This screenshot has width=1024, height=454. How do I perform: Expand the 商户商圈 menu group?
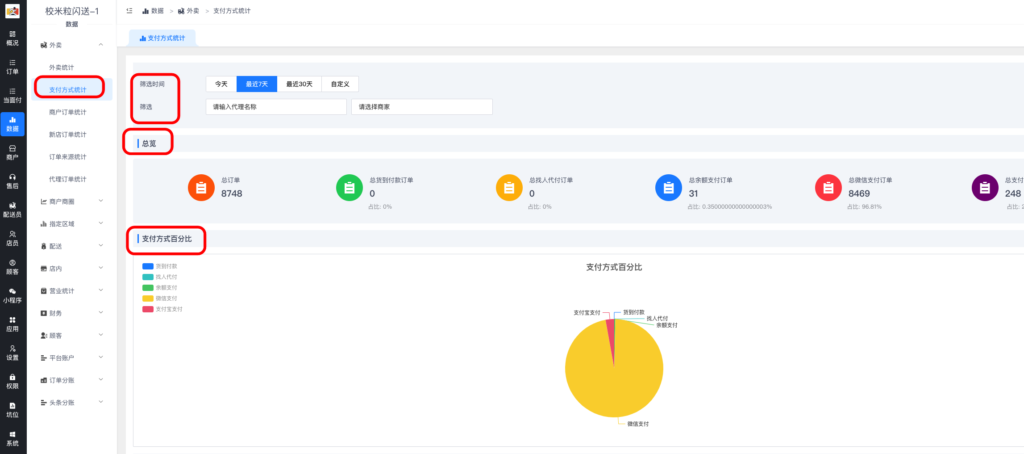click(70, 201)
